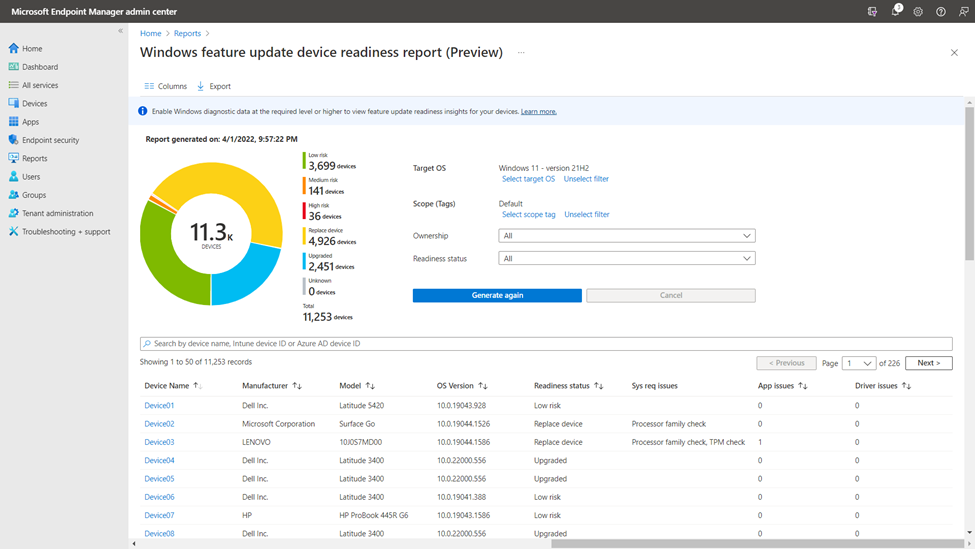Open the page number dropdown

click(x=858, y=363)
